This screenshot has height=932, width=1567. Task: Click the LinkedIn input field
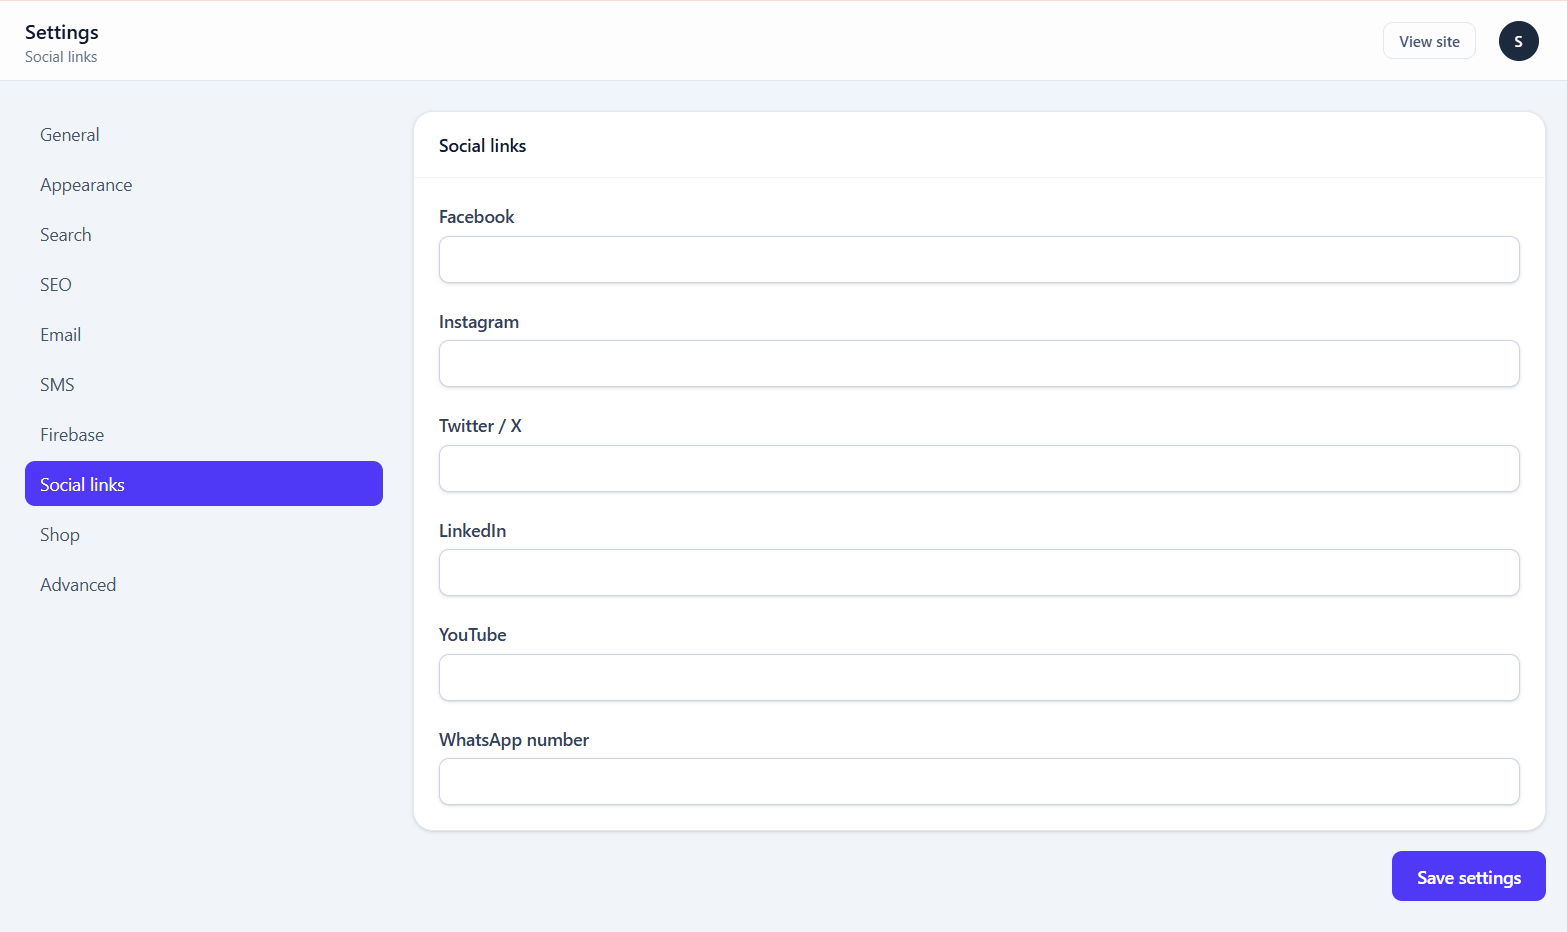979,572
